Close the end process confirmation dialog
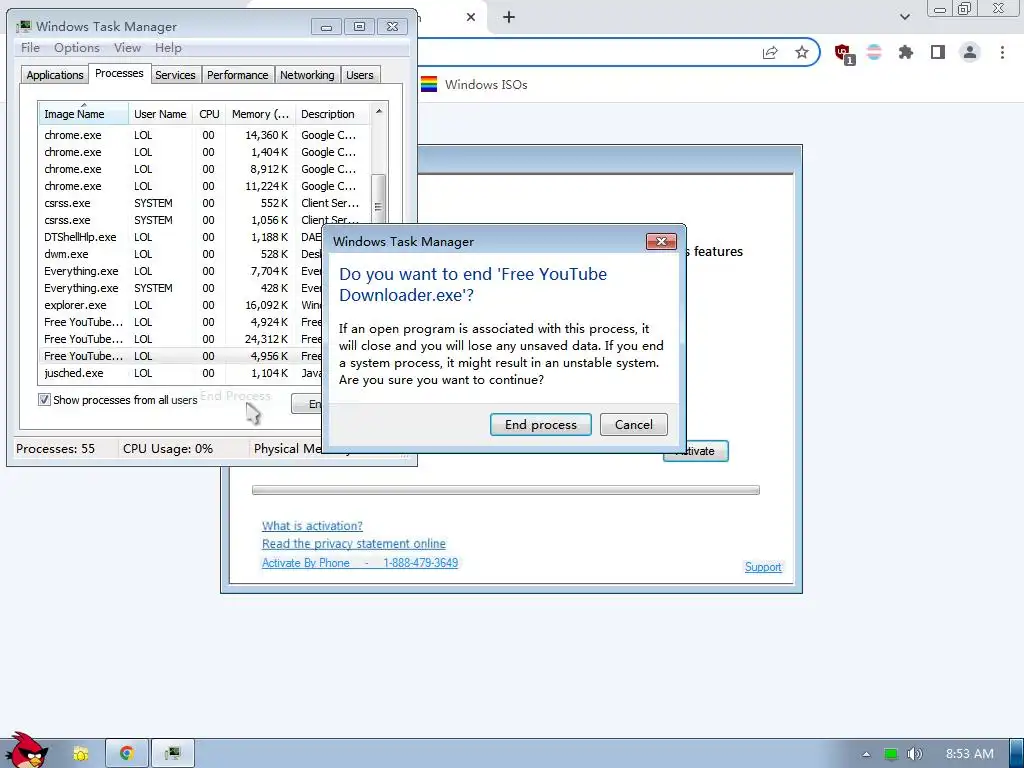 click(x=661, y=242)
